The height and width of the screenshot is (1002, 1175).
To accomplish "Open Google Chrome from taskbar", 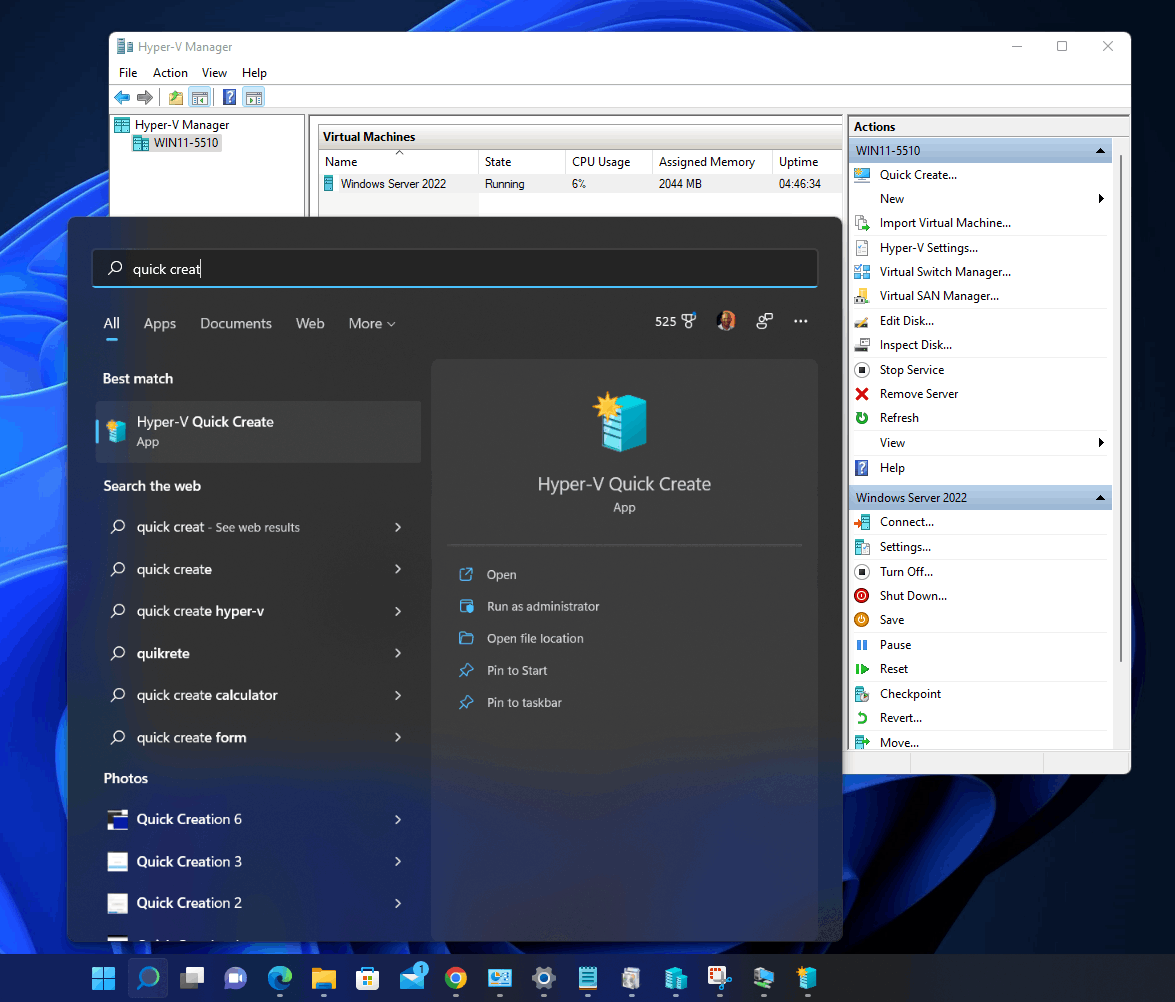I will (456, 978).
